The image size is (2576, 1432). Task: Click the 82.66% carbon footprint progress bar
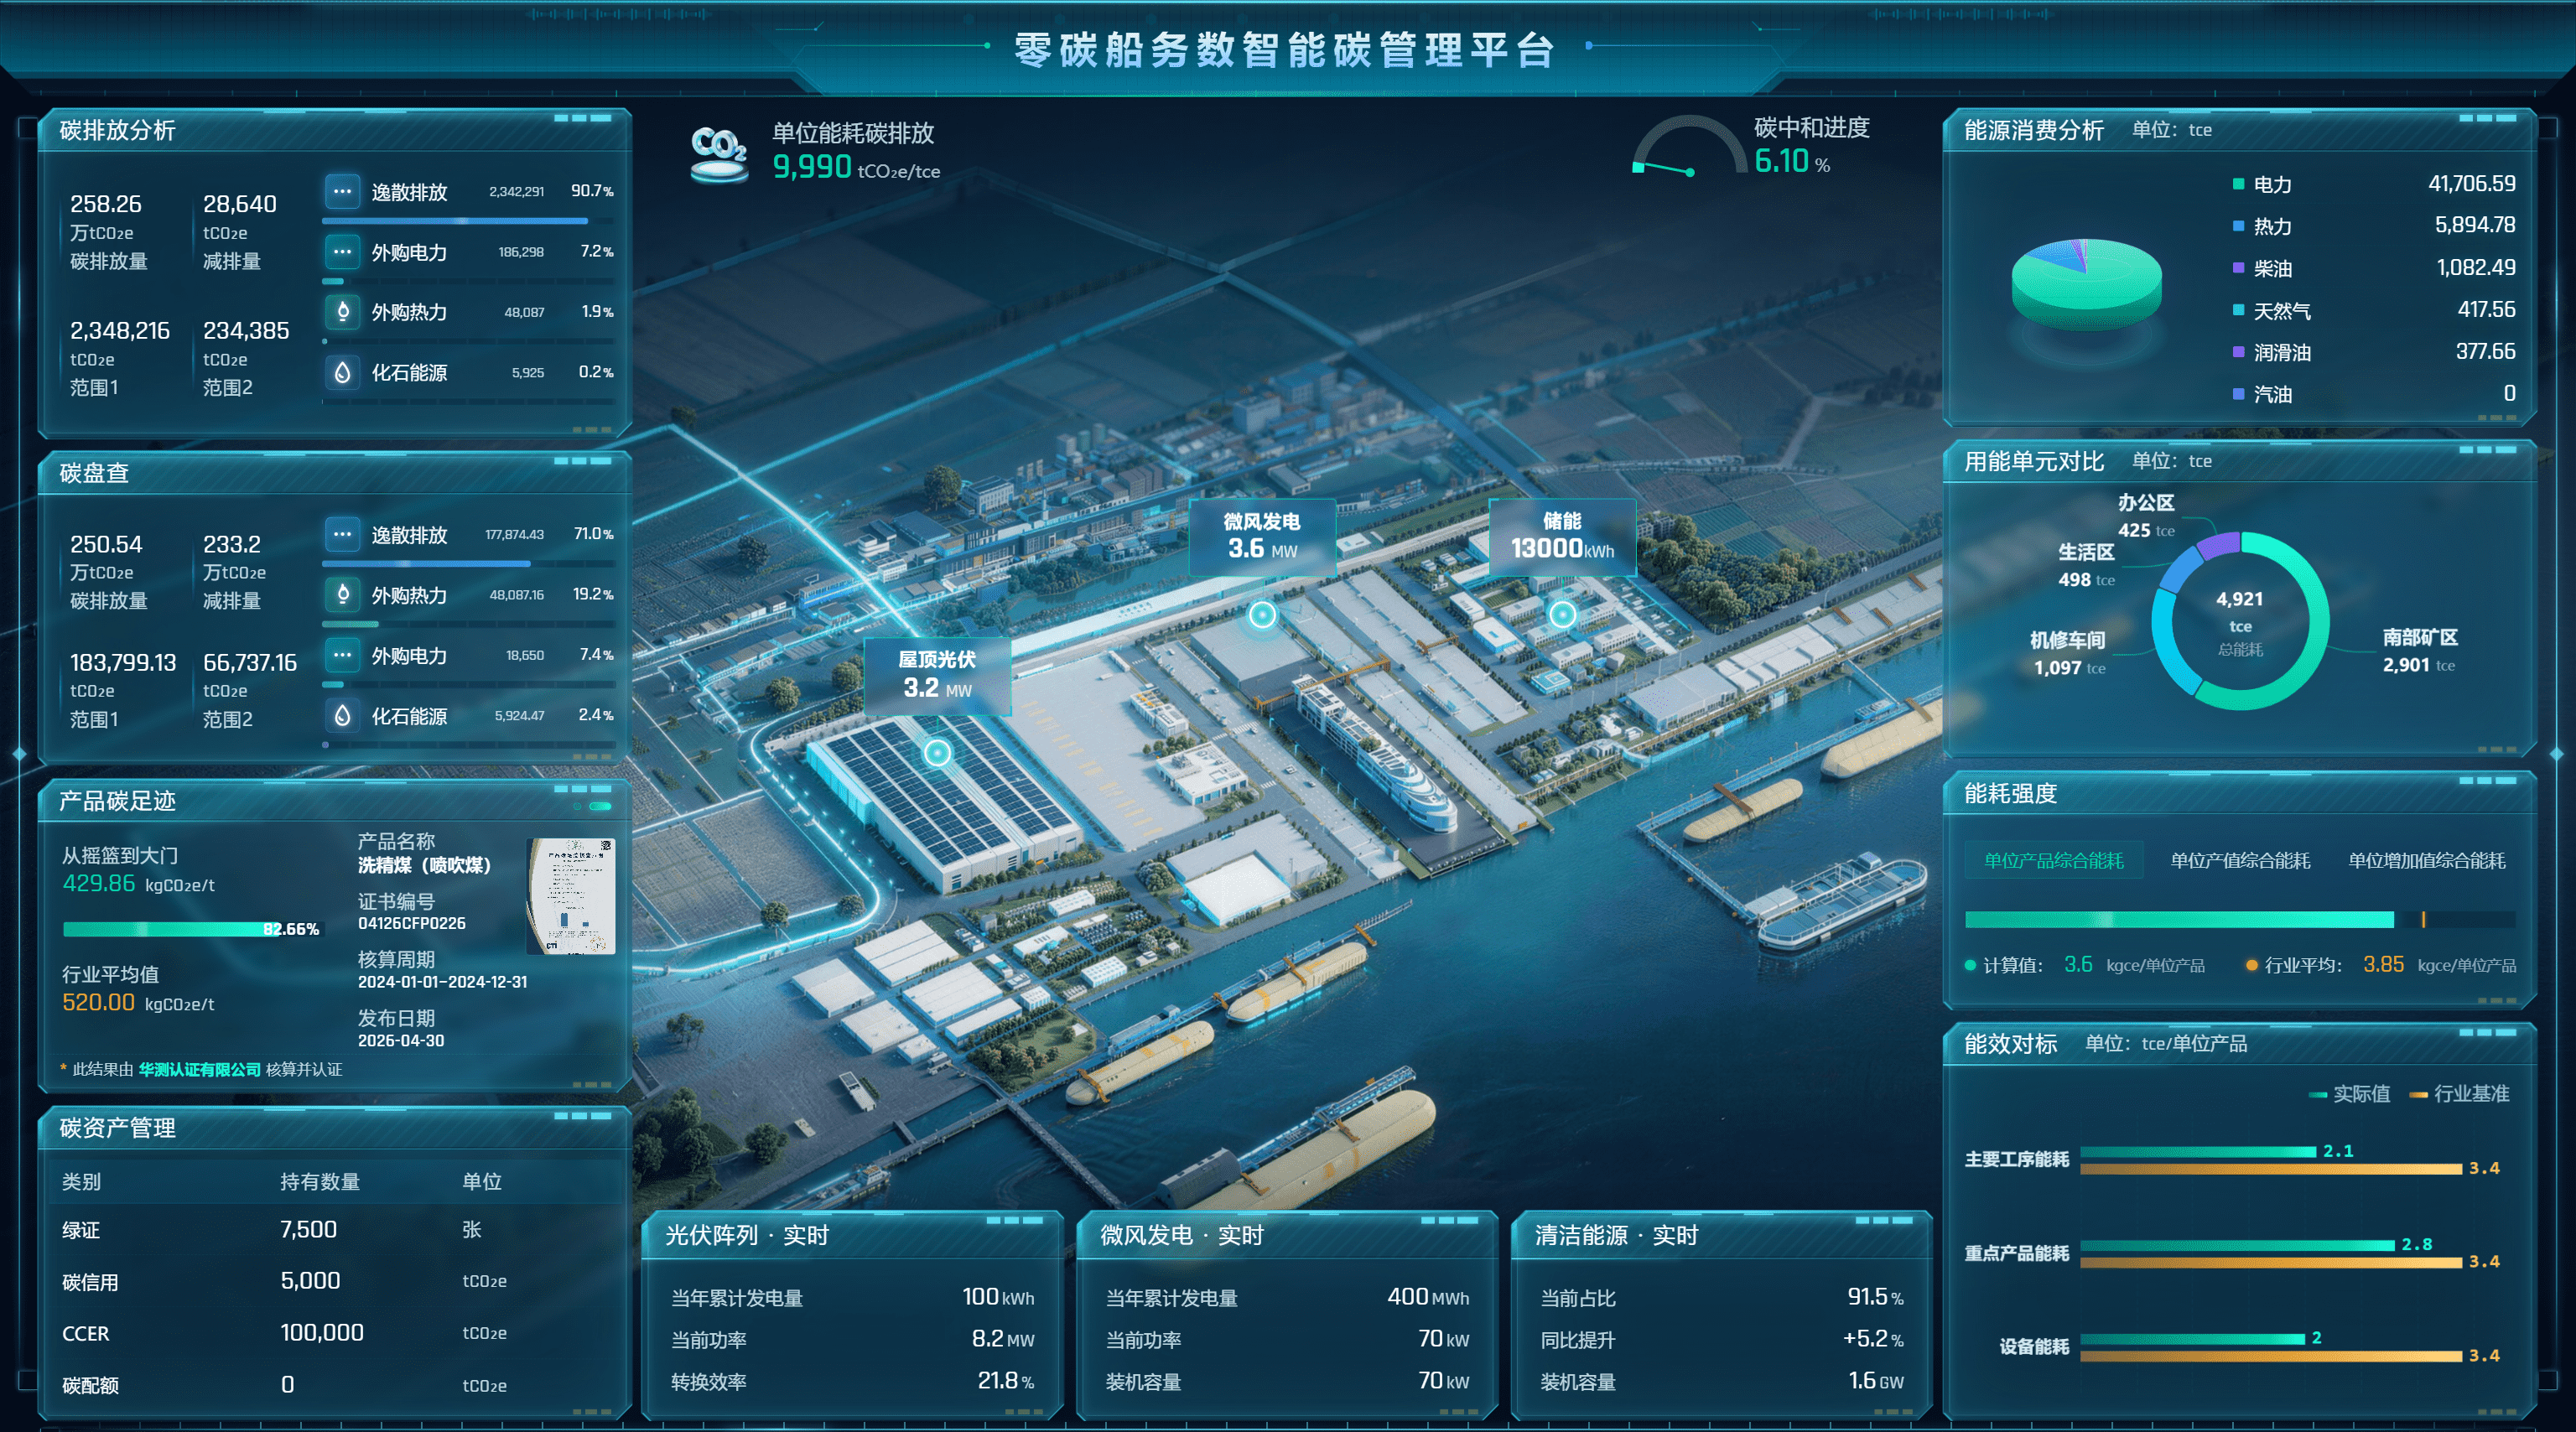click(x=193, y=929)
